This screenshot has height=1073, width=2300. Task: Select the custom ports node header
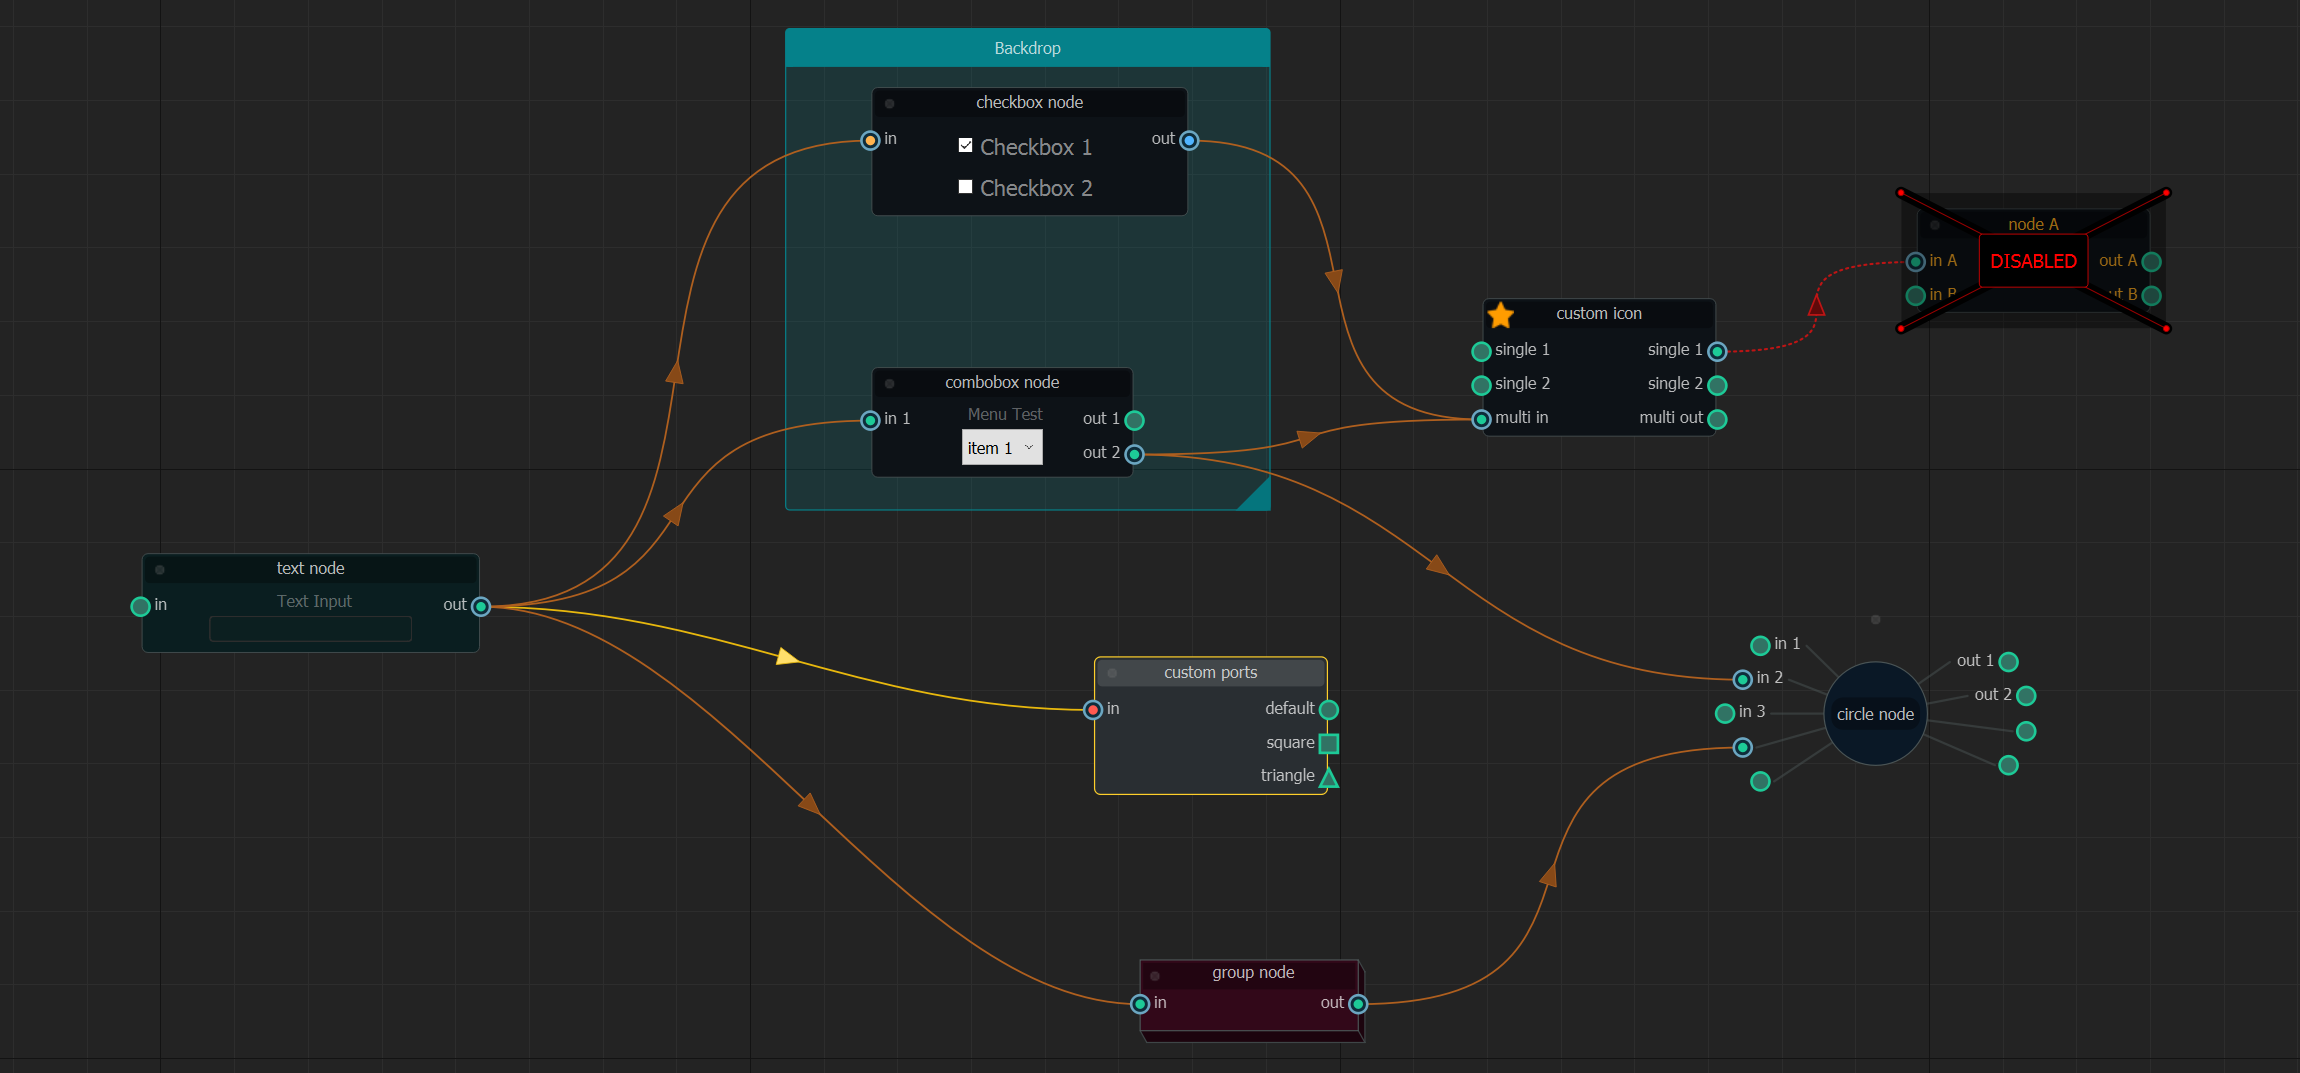[x=1210, y=673]
